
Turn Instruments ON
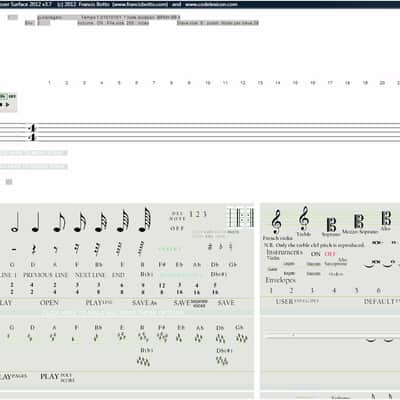click(x=315, y=254)
